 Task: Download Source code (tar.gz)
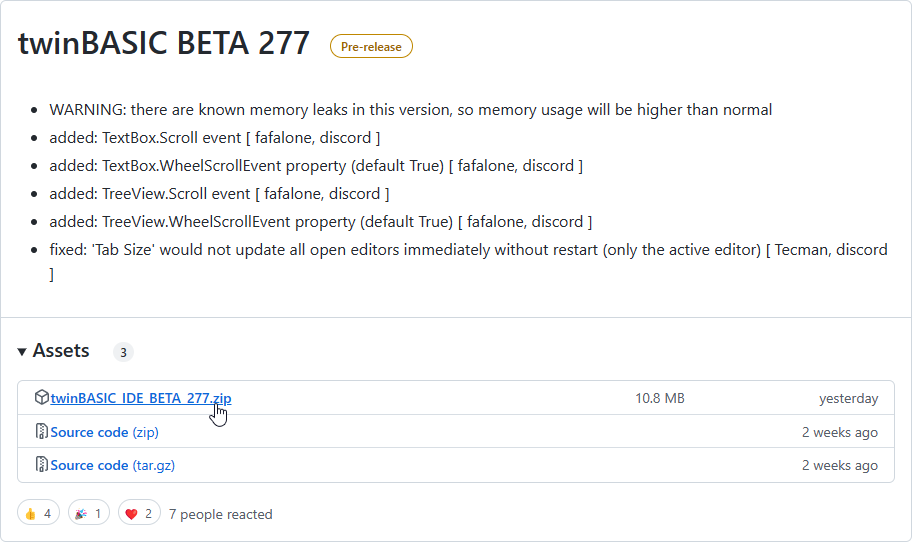click(112, 465)
